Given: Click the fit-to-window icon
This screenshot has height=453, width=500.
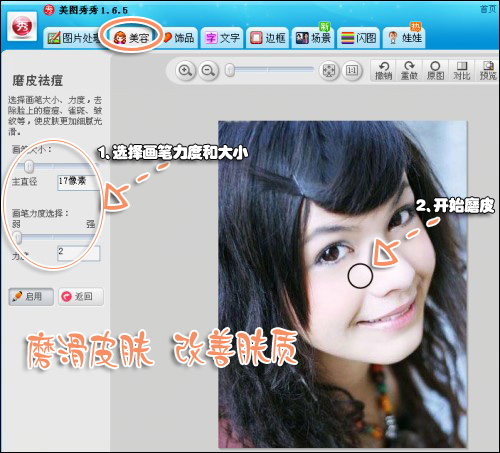Looking at the screenshot, I should coord(329,71).
